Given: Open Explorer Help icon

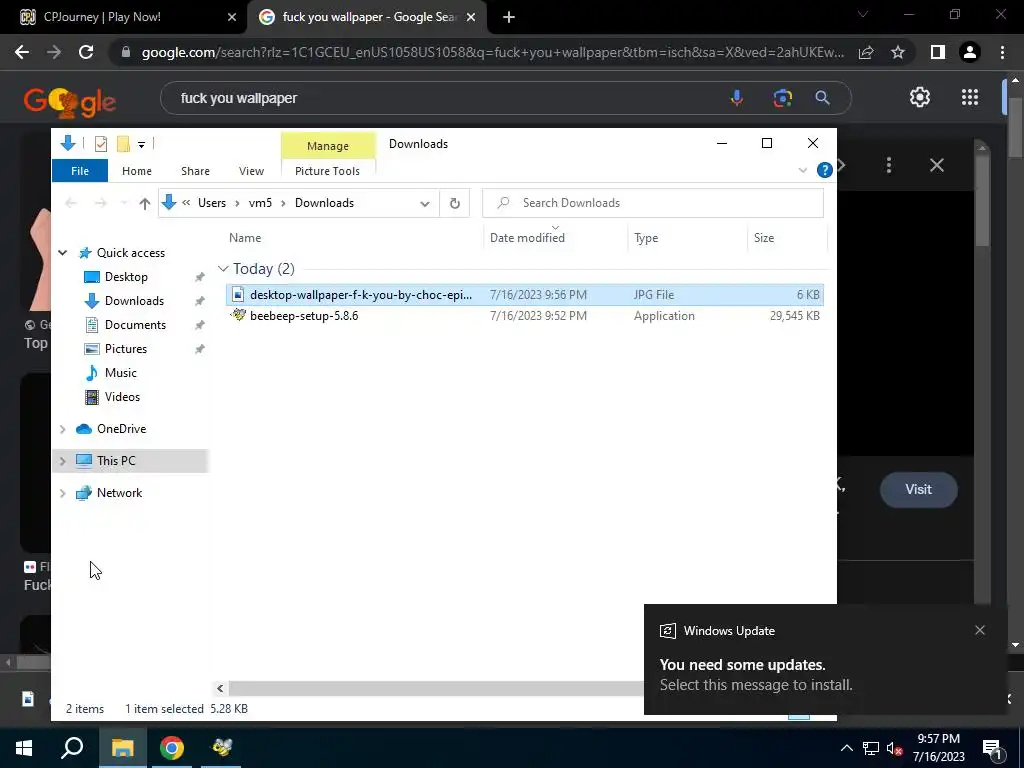Looking at the screenshot, I should 824,170.
